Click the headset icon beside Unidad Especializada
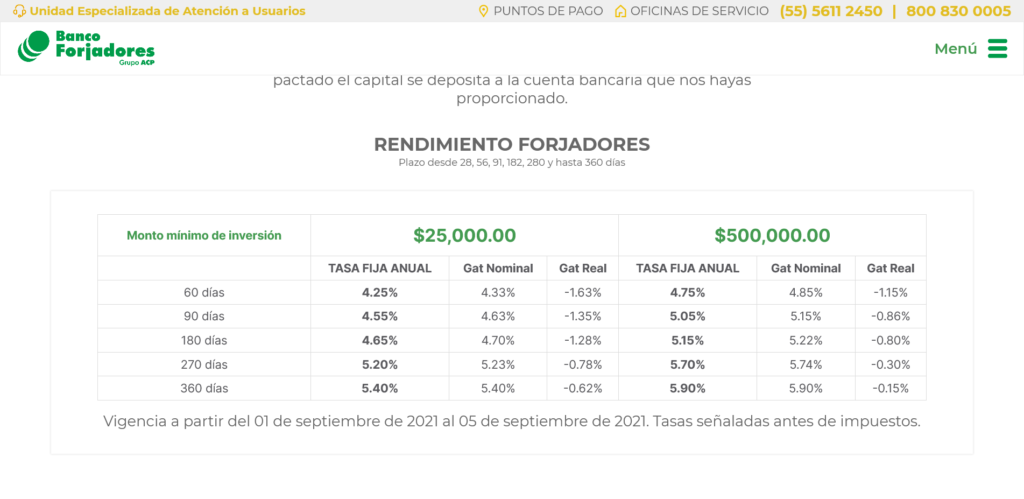Screen dimensions: 1024x499 pos(20,11)
